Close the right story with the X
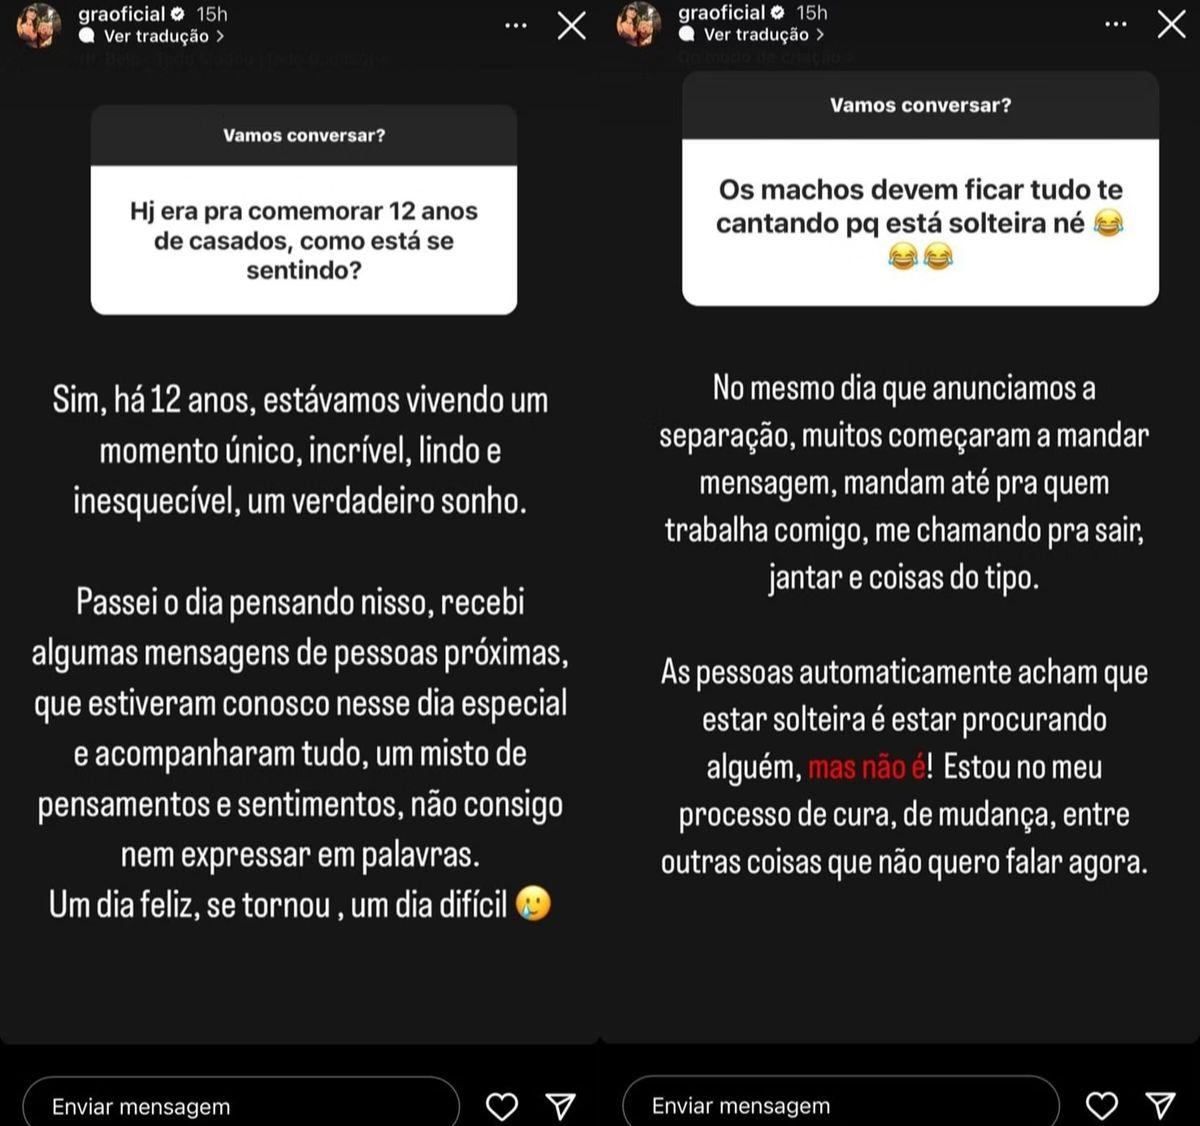The width and height of the screenshot is (1200, 1126). 1172,24
